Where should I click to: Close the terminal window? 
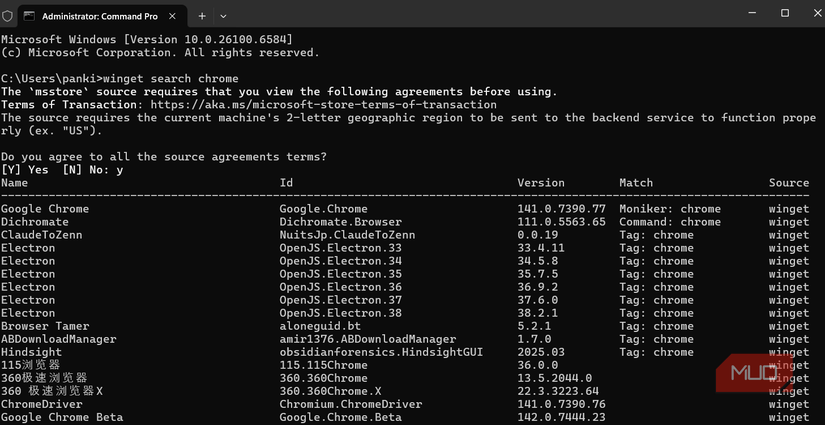click(x=811, y=13)
